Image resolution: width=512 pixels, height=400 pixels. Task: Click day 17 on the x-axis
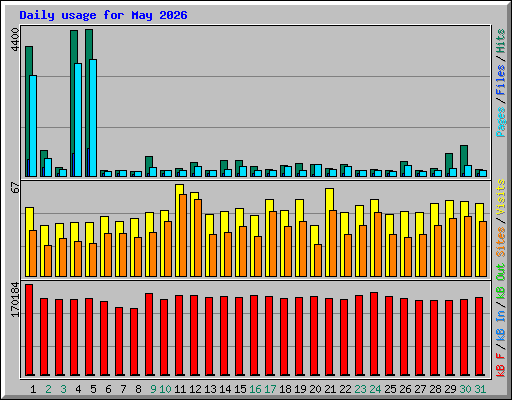click(x=270, y=389)
